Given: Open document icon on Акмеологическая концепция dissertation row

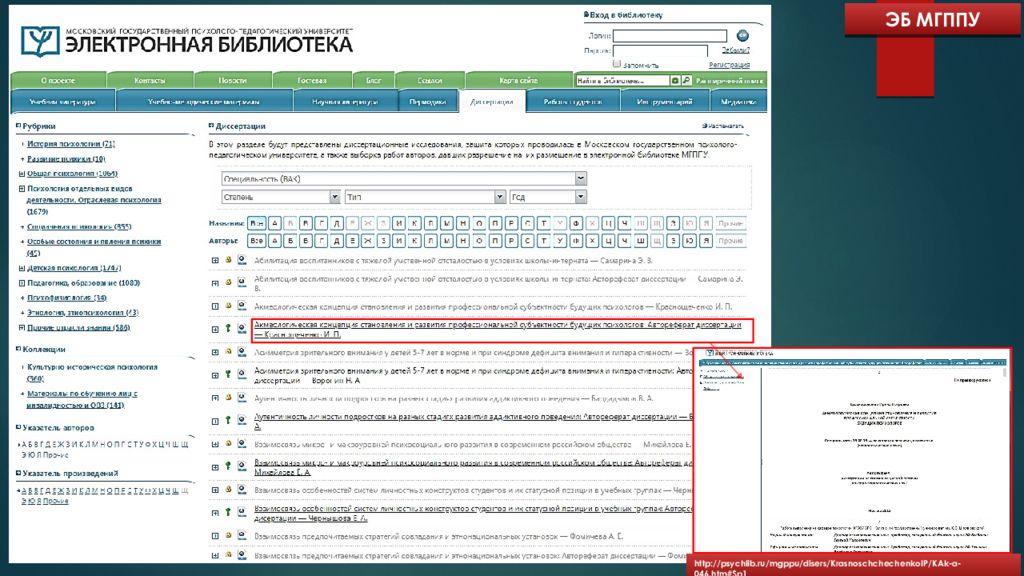Looking at the screenshot, I should [x=242, y=306].
